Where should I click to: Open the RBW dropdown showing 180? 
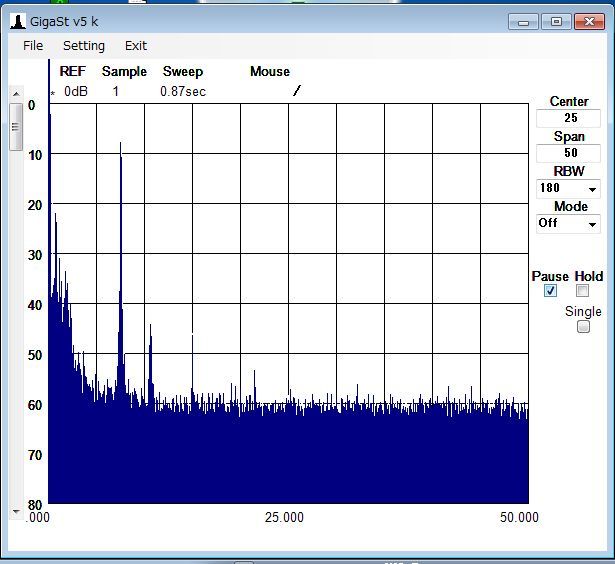pos(568,188)
